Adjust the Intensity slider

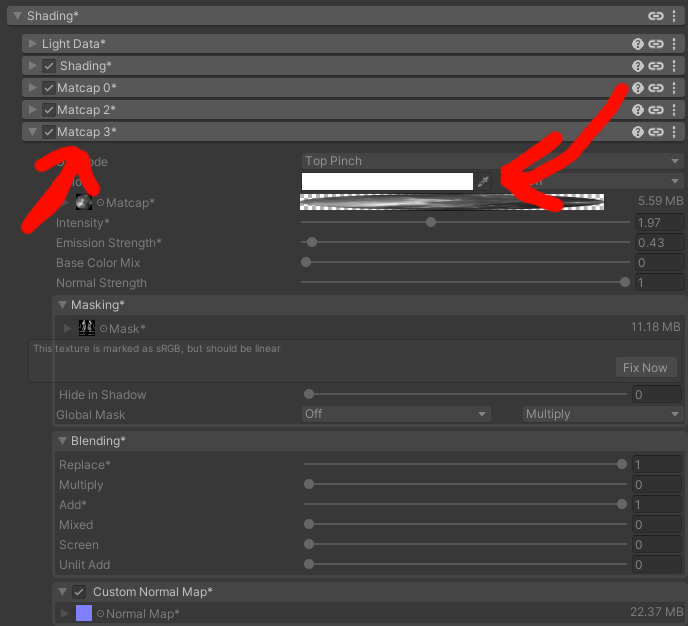point(465,222)
